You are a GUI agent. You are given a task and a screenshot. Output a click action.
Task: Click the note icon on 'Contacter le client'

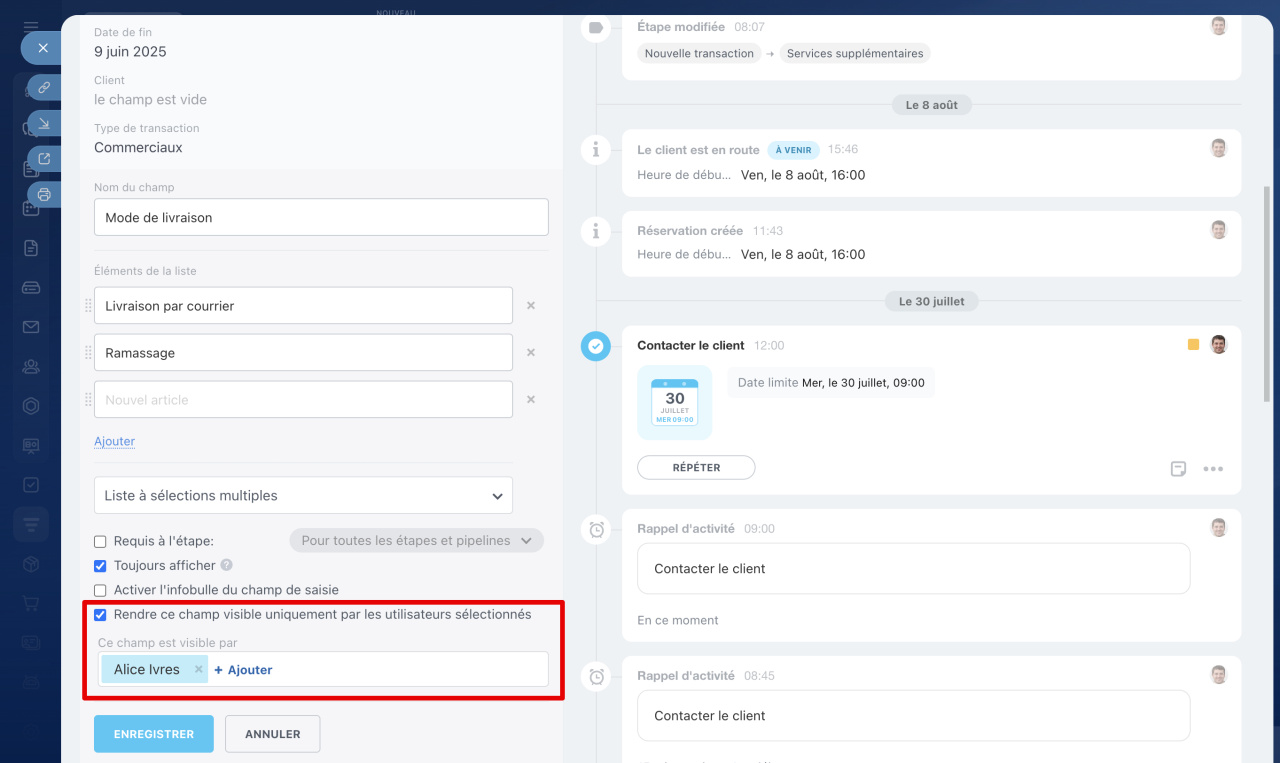coord(1178,469)
